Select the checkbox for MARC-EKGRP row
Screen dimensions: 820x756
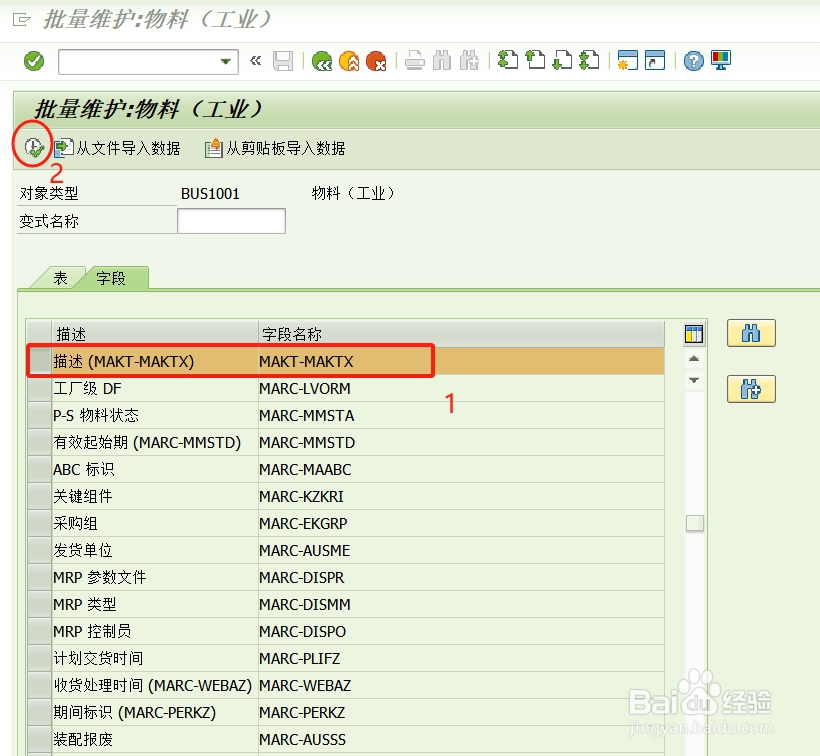tap(38, 523)
